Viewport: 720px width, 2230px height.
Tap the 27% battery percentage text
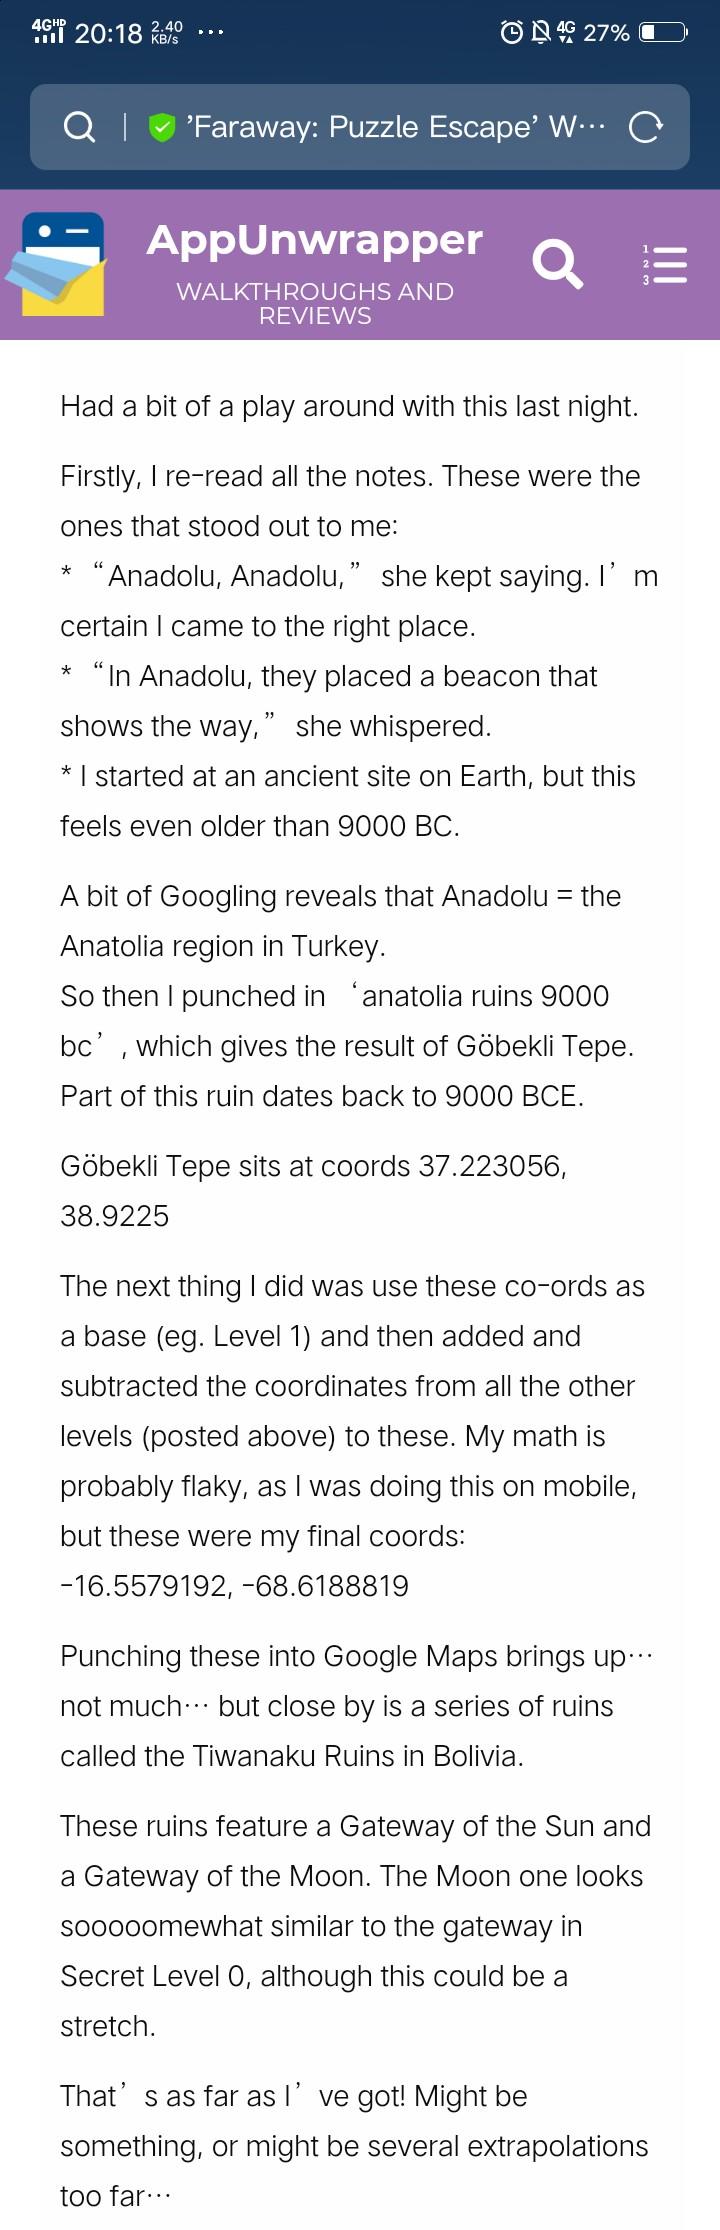[606, 33]
